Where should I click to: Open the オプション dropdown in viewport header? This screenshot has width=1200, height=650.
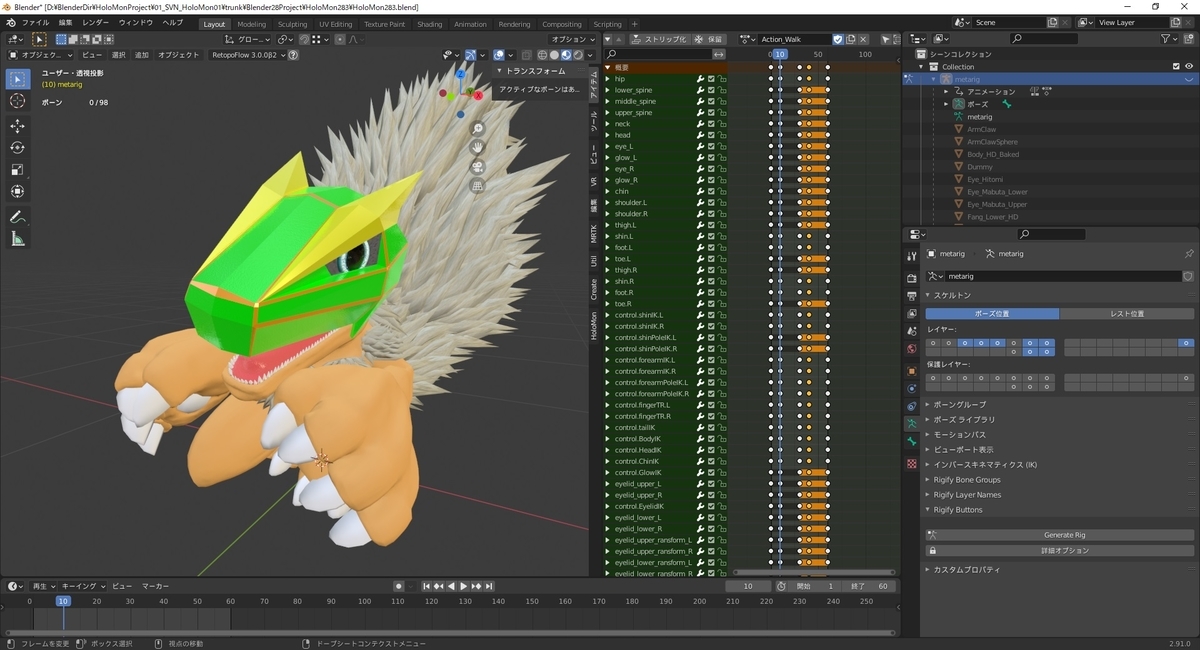[x=571, y=39]
